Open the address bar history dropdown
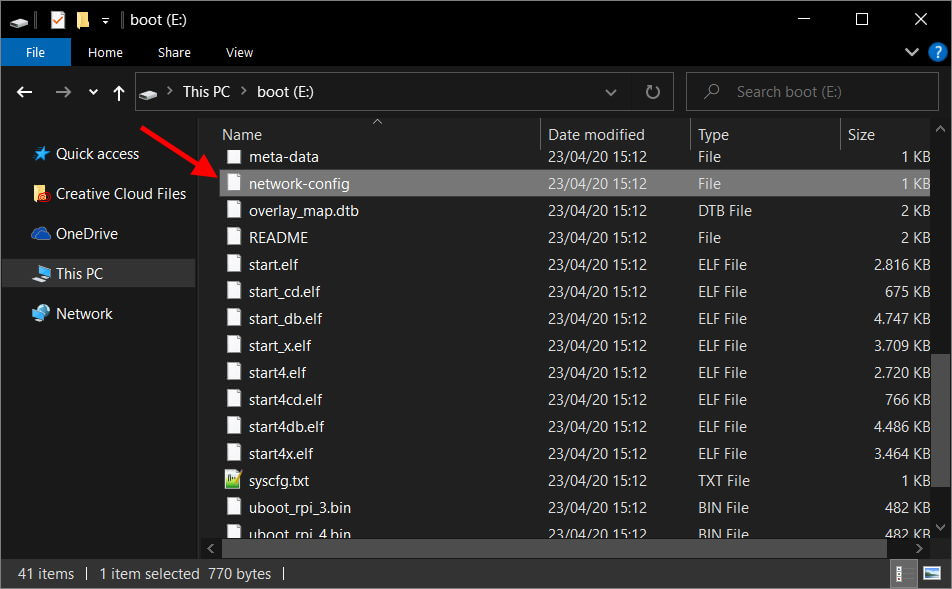Image resolution: width=952 pixels, height=589 pixels. (x=611, y=92)
